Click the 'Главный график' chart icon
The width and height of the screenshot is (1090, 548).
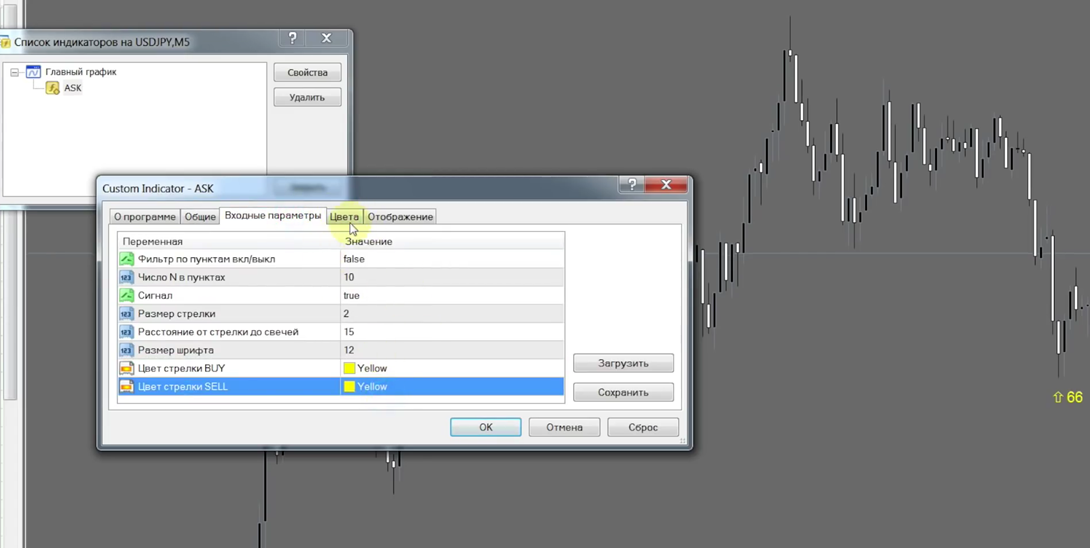pos(33,72)
